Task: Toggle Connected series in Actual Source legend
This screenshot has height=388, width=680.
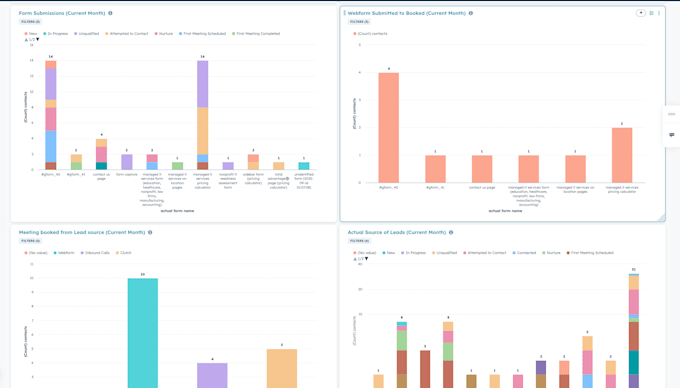Action: (x=524, y=253)
